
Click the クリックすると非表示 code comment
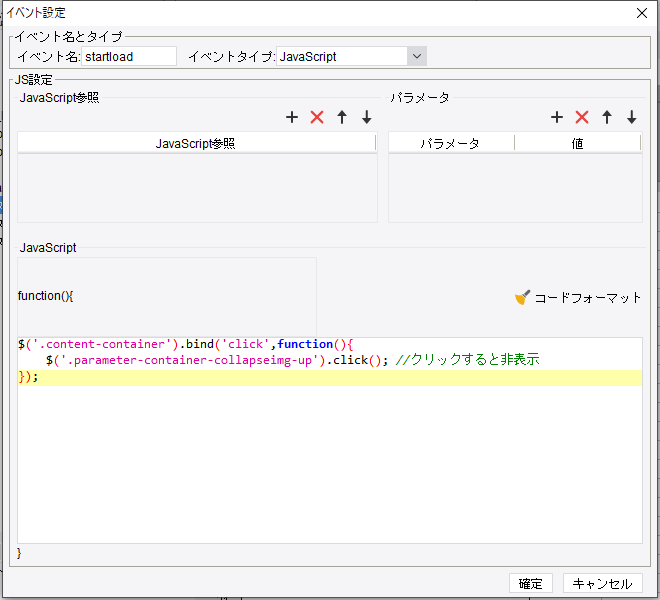pyautogui.click(x=468, y=360)
